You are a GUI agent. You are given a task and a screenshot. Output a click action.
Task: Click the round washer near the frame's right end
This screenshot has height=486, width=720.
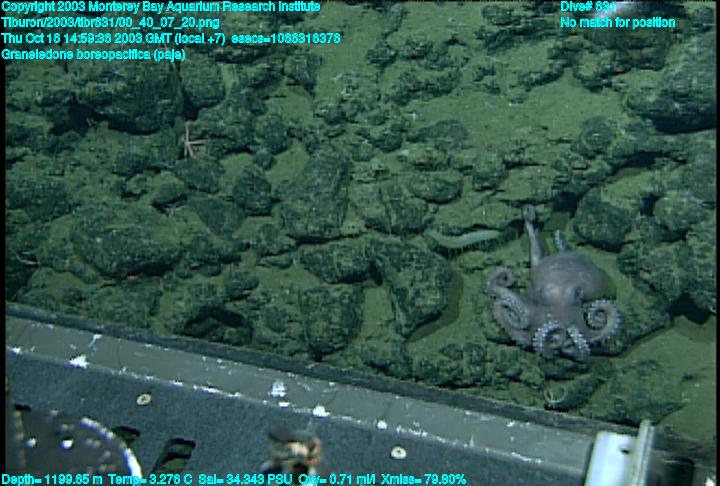click(x=399, y=452)
